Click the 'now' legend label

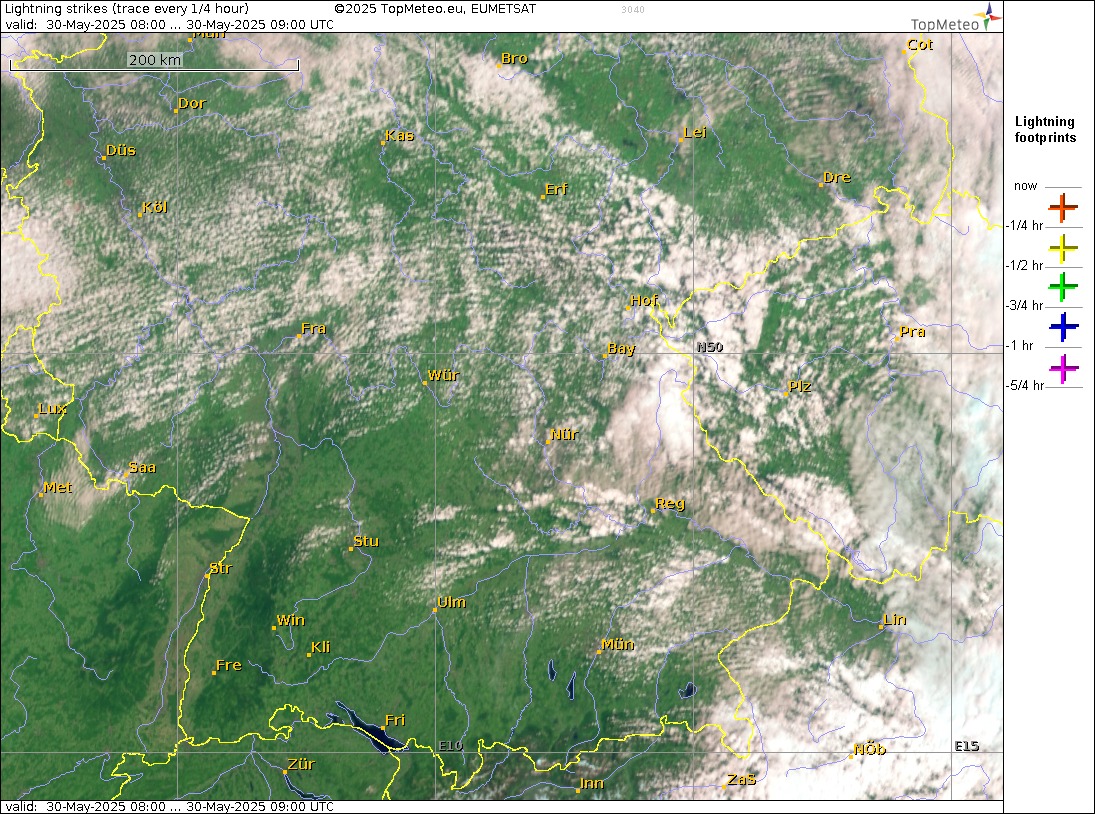(1025, 186)
